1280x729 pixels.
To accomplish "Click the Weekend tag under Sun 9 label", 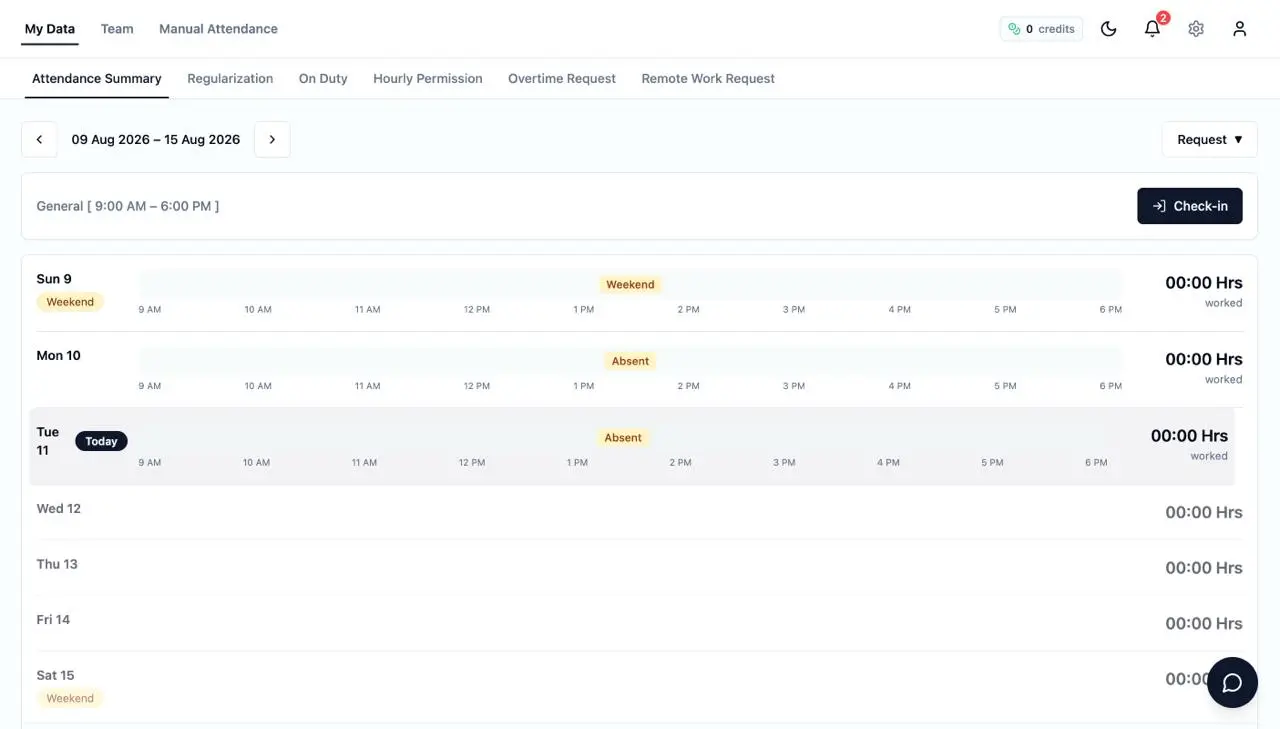I will coord(70,302).
